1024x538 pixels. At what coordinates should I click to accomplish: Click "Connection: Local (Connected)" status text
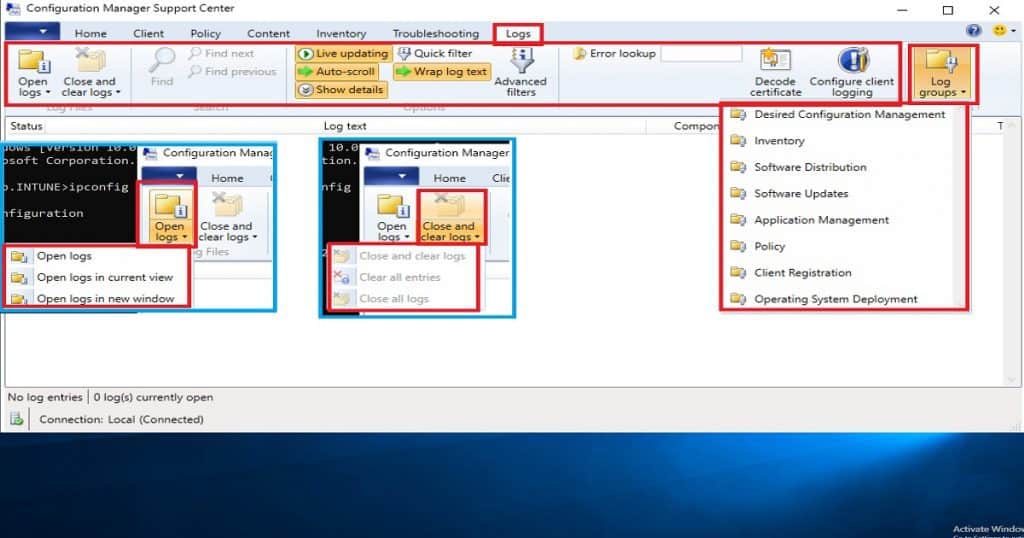coord(121,419)
